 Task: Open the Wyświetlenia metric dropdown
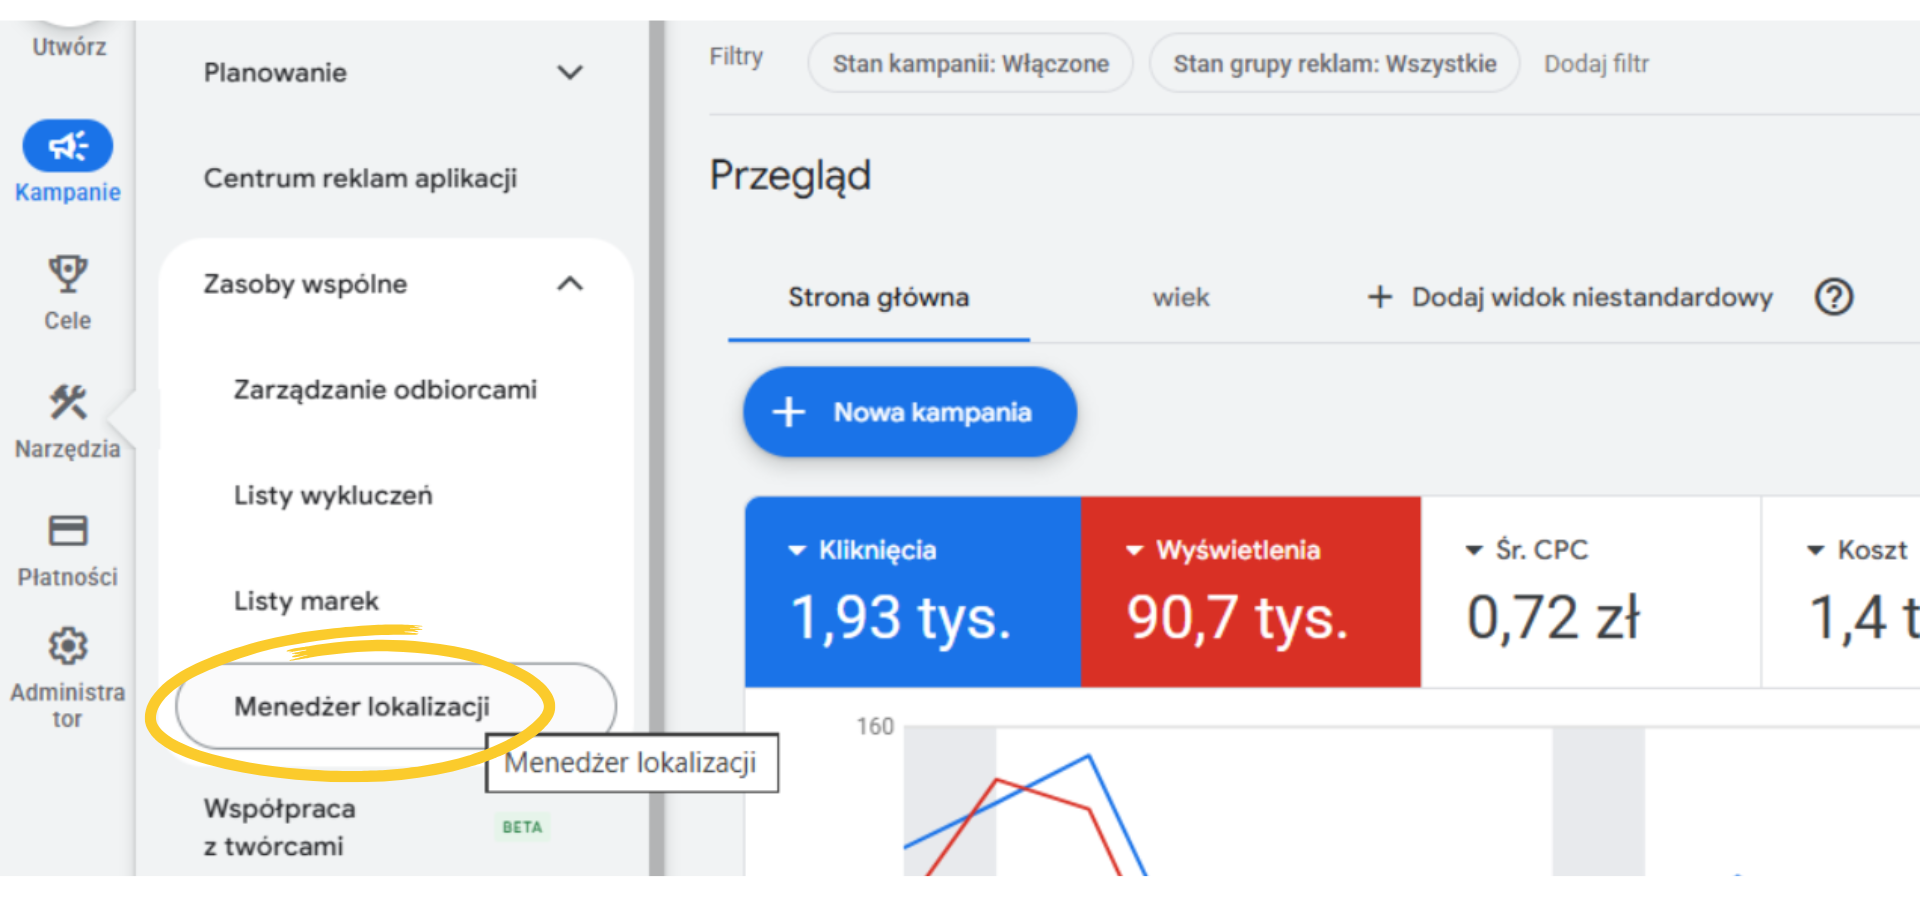click(x=1134, y=550)
